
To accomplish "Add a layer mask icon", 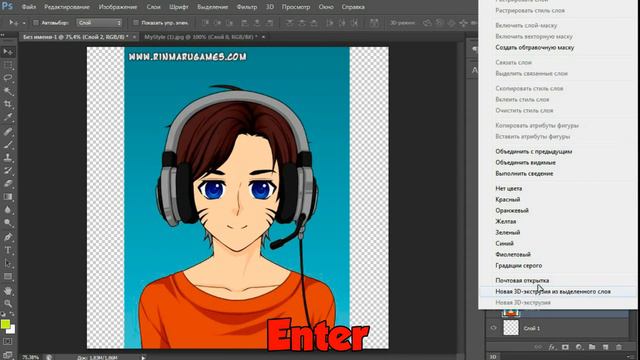I will [x=565, y=347].
